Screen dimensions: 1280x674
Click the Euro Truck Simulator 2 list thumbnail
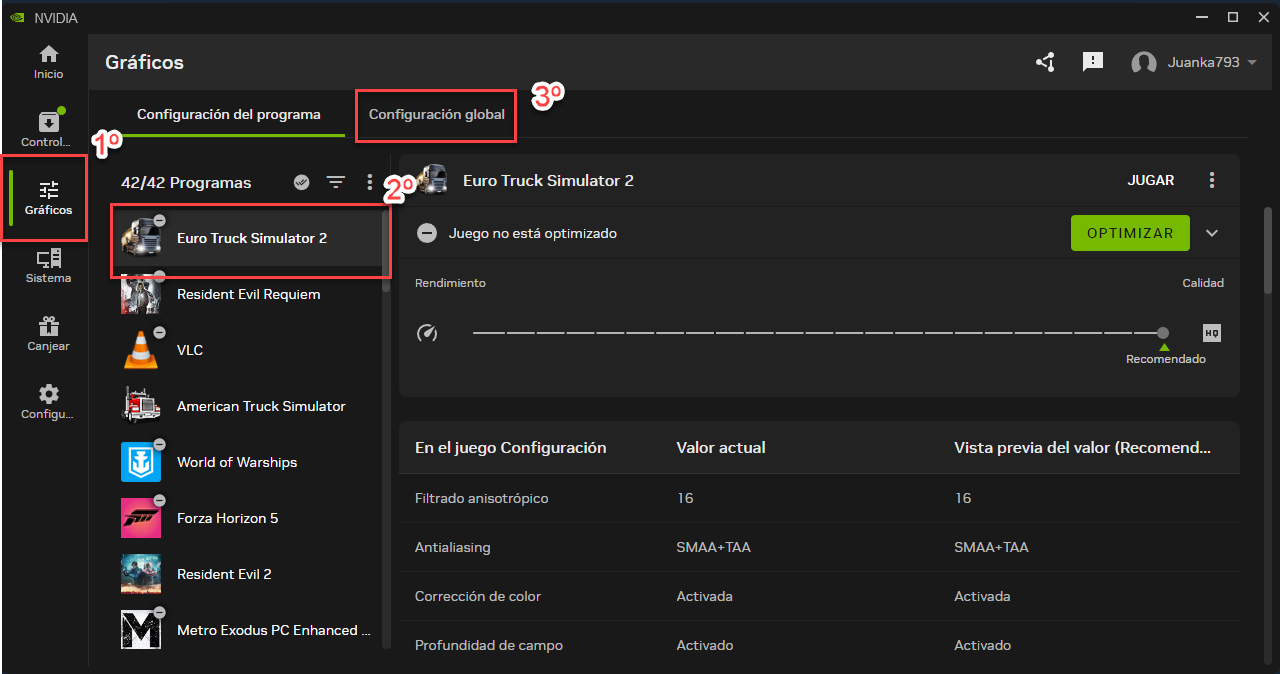pyautogui.click(x=141, y=238)
